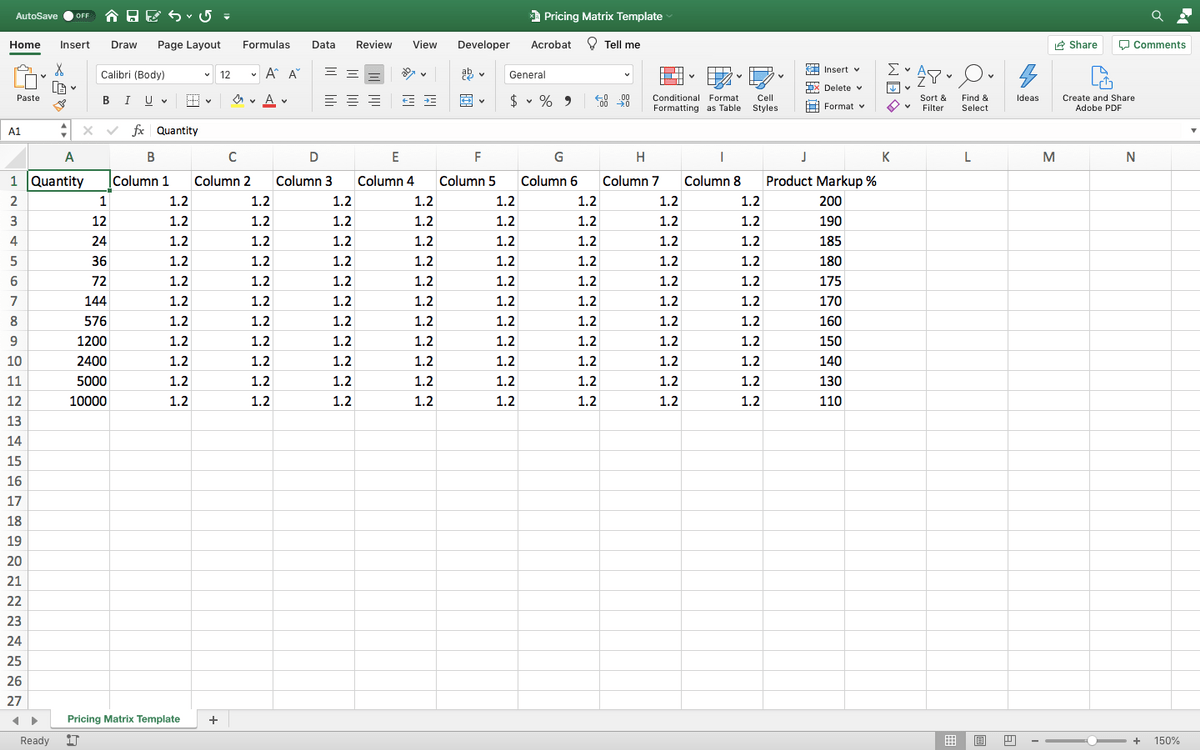Click the Cut scissors icon
The image size is (1200, 750).
click(x=60, y=70)
